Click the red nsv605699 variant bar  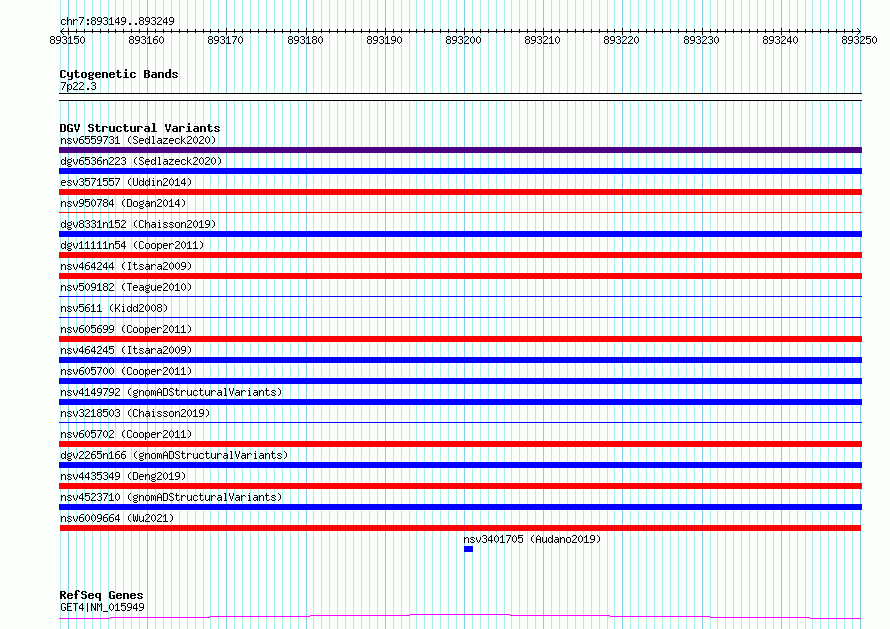tap(460, 339)
